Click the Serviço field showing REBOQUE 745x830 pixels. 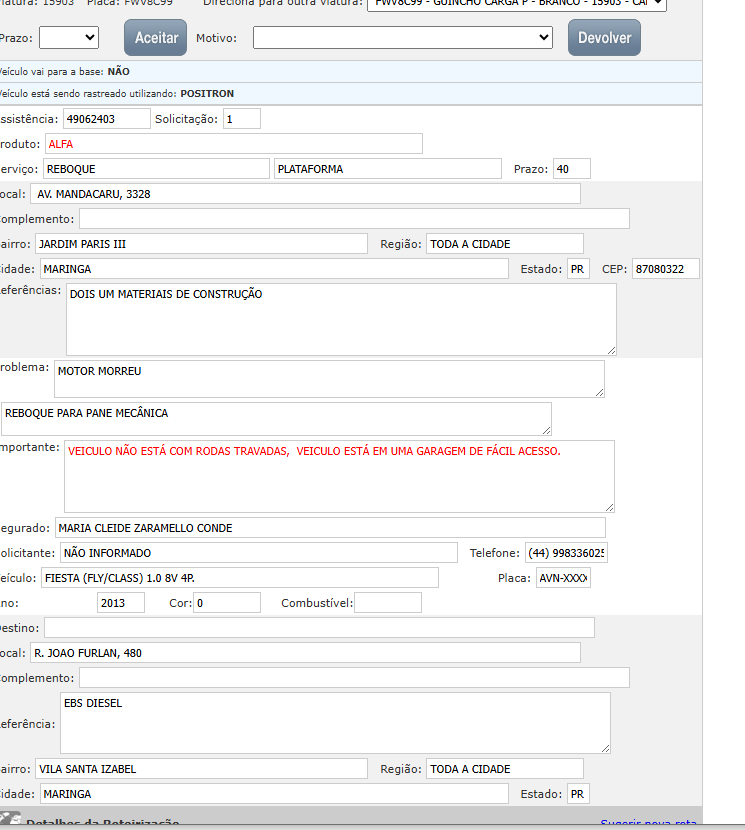[x=156, y=169]
